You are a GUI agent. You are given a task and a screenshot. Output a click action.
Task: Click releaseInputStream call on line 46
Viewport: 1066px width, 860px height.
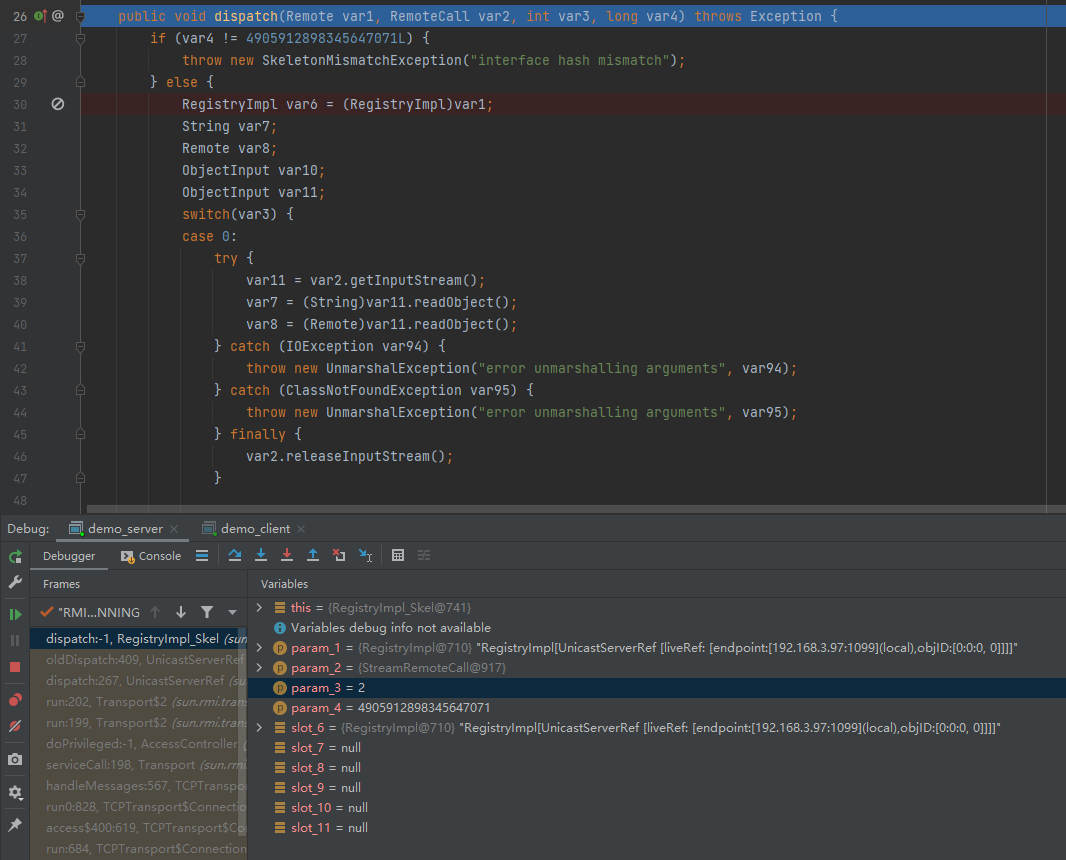click(x=358, y=456)
